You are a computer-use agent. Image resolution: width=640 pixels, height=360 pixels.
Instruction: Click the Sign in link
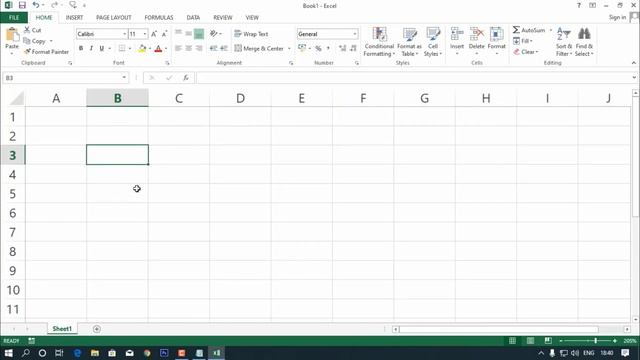[617, 17]
